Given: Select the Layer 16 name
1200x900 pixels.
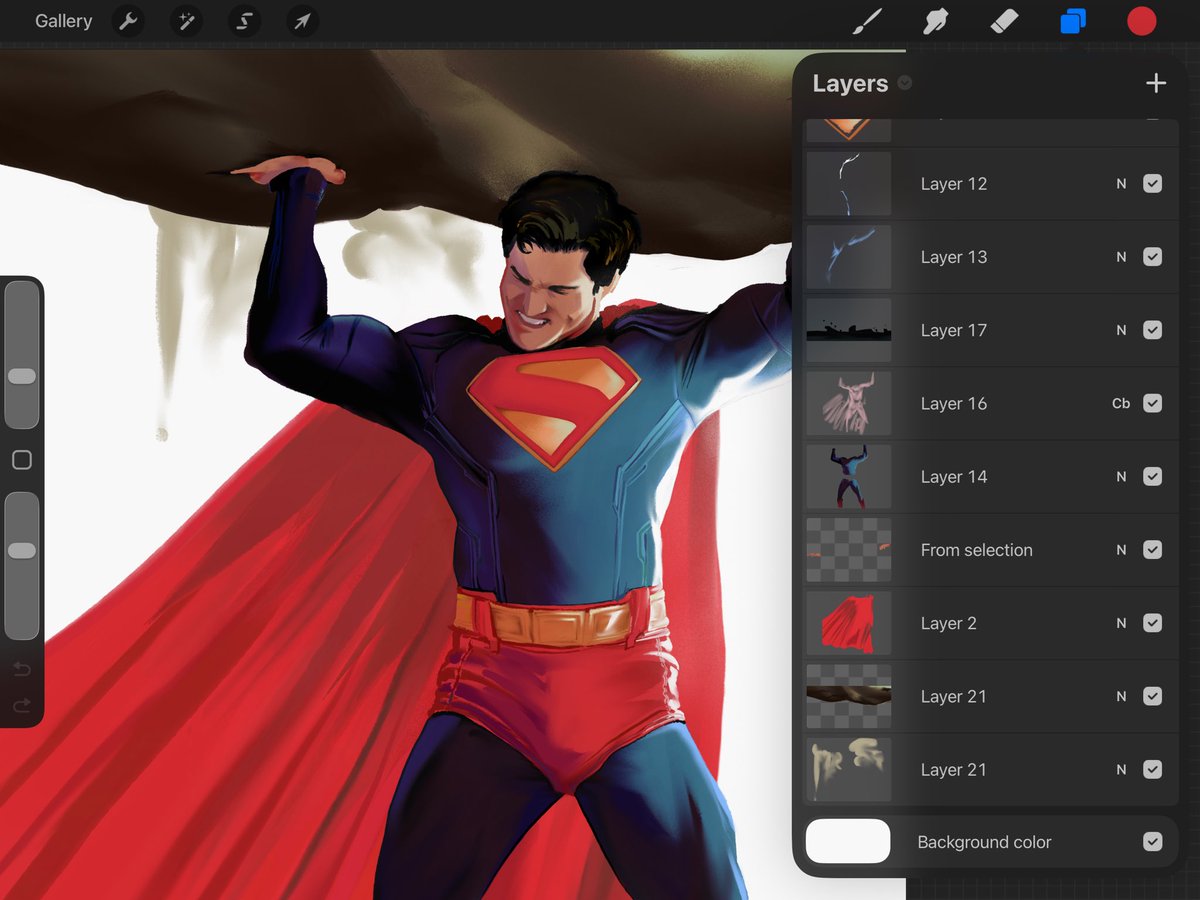Looking at the screenshot, I should [x=954, y=403].
